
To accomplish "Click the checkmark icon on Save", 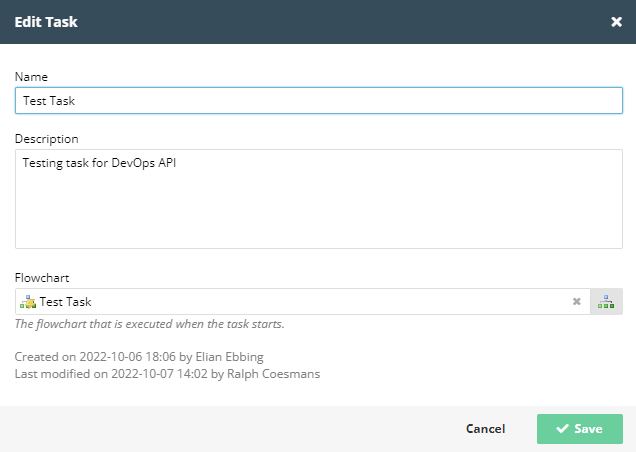I will click(562, 428).
